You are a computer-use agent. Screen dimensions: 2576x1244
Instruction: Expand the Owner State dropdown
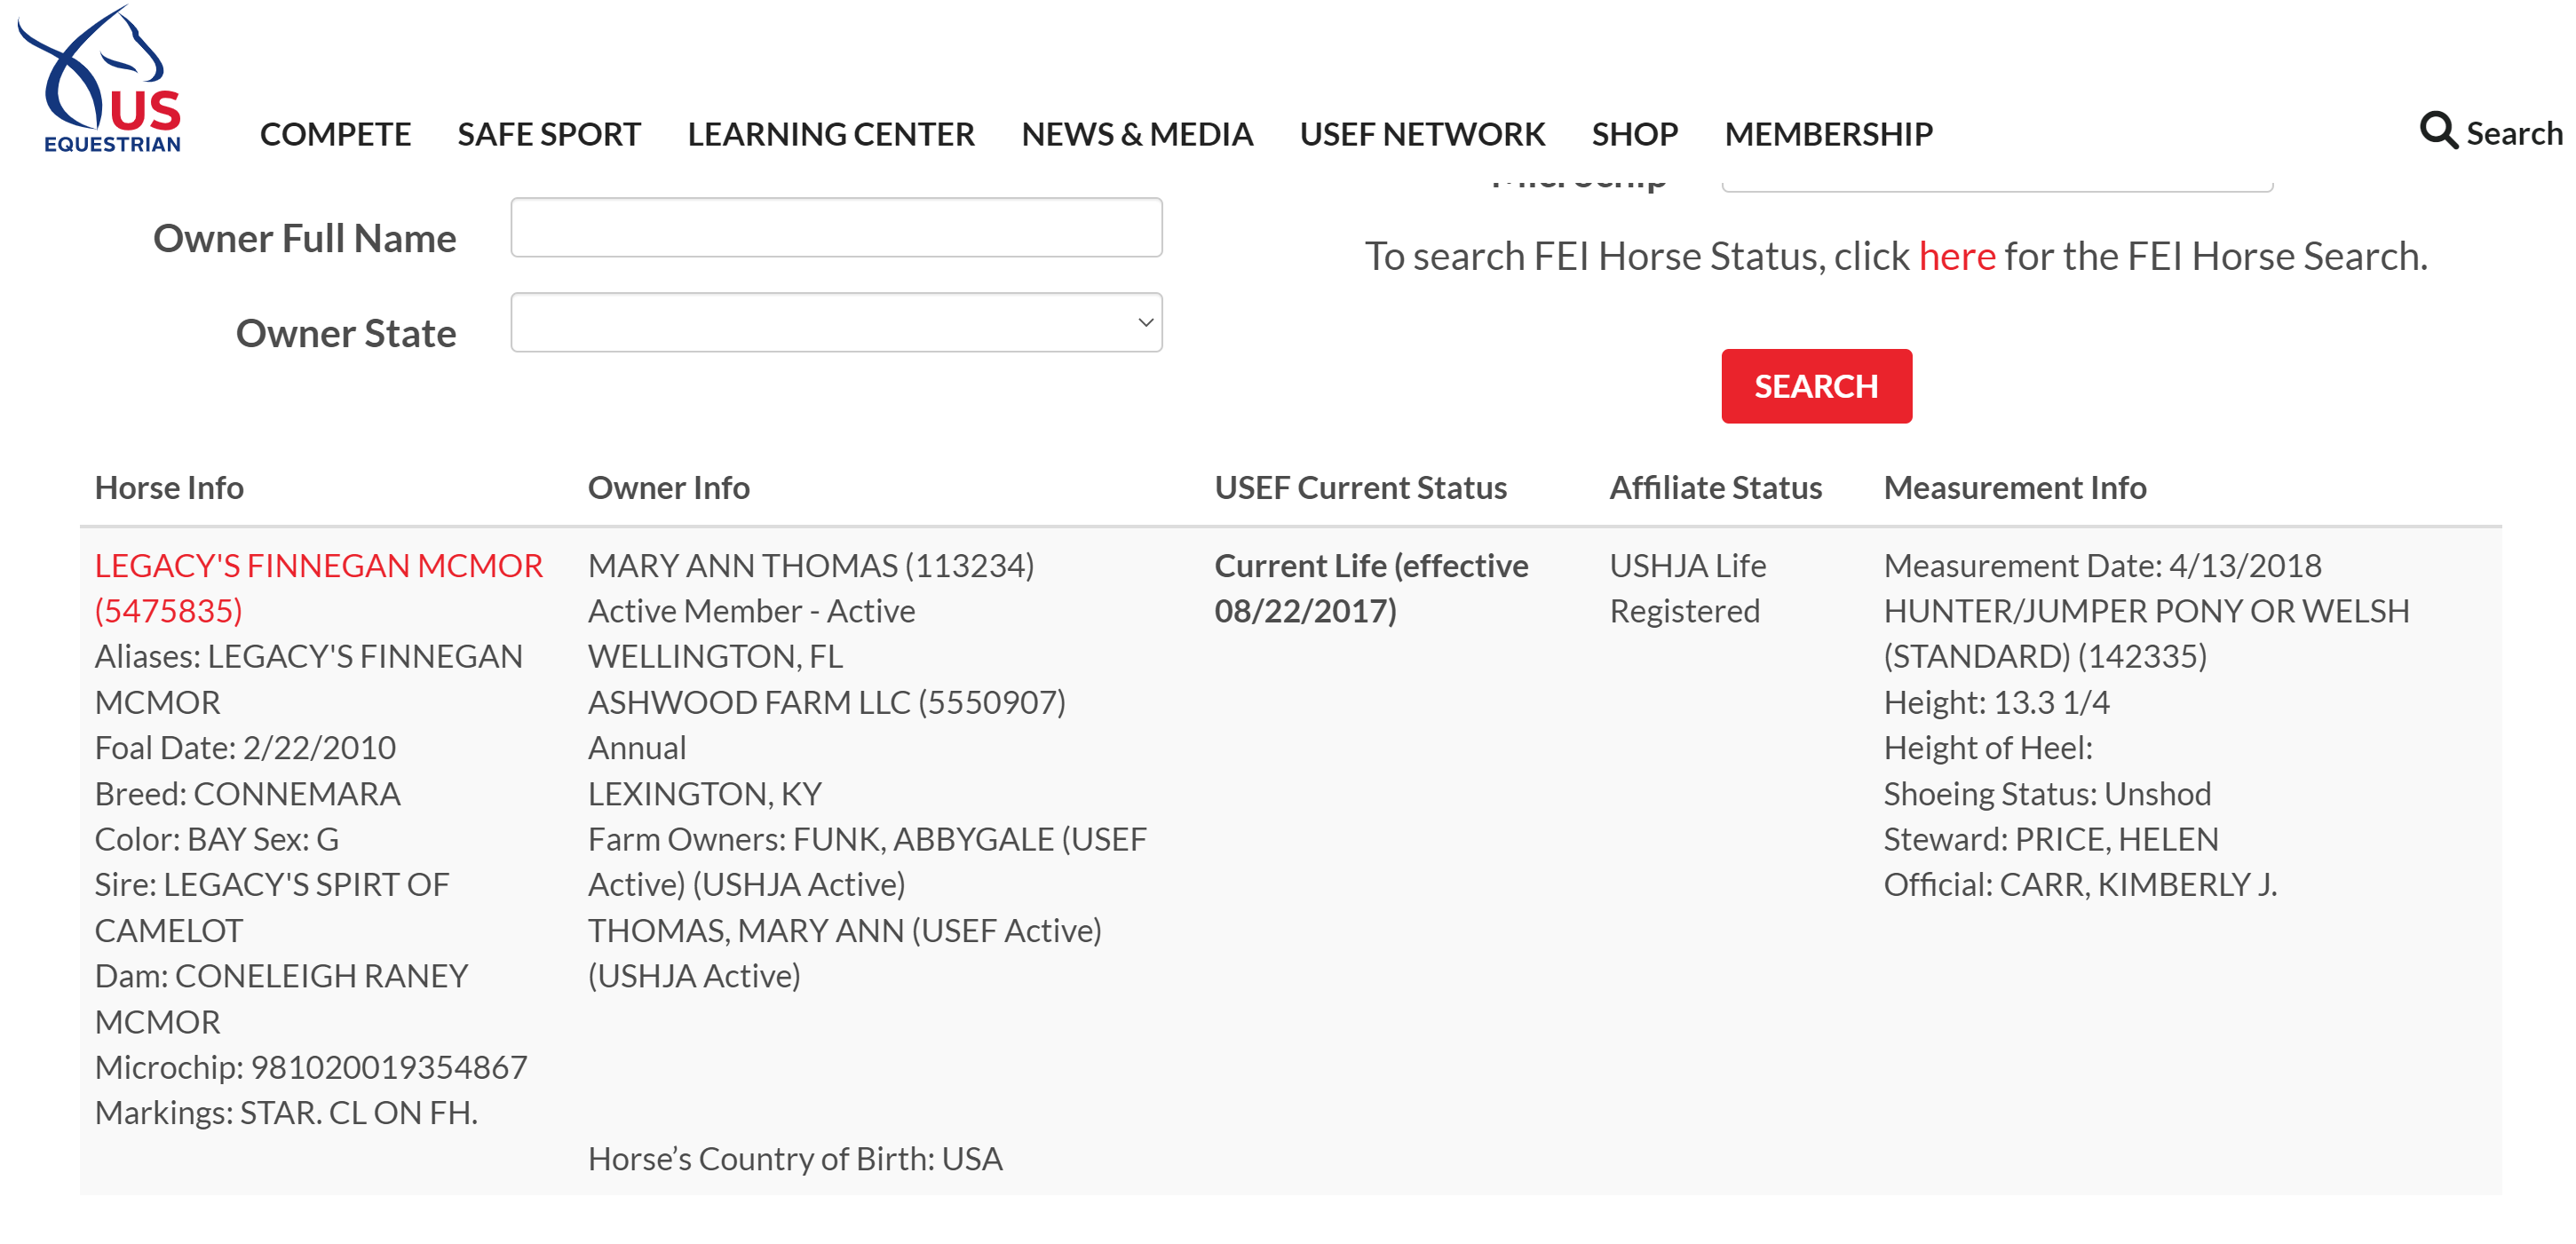tap(836, 323)
